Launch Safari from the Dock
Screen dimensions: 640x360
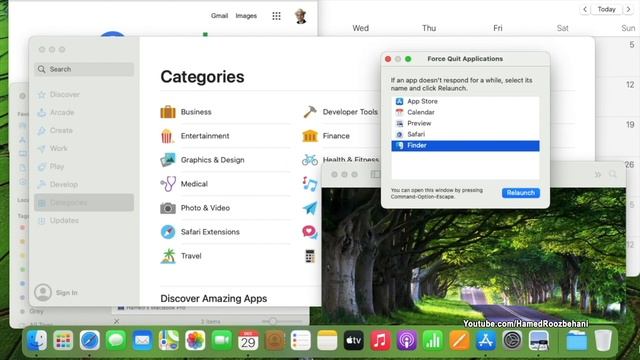point(89,340)
